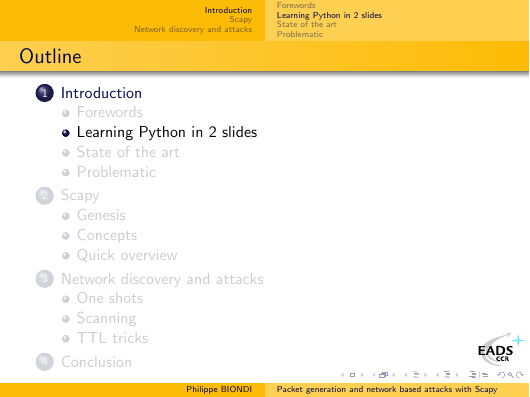
Task: Click the frame stack navigation icon
Action: tap(383, 375)
